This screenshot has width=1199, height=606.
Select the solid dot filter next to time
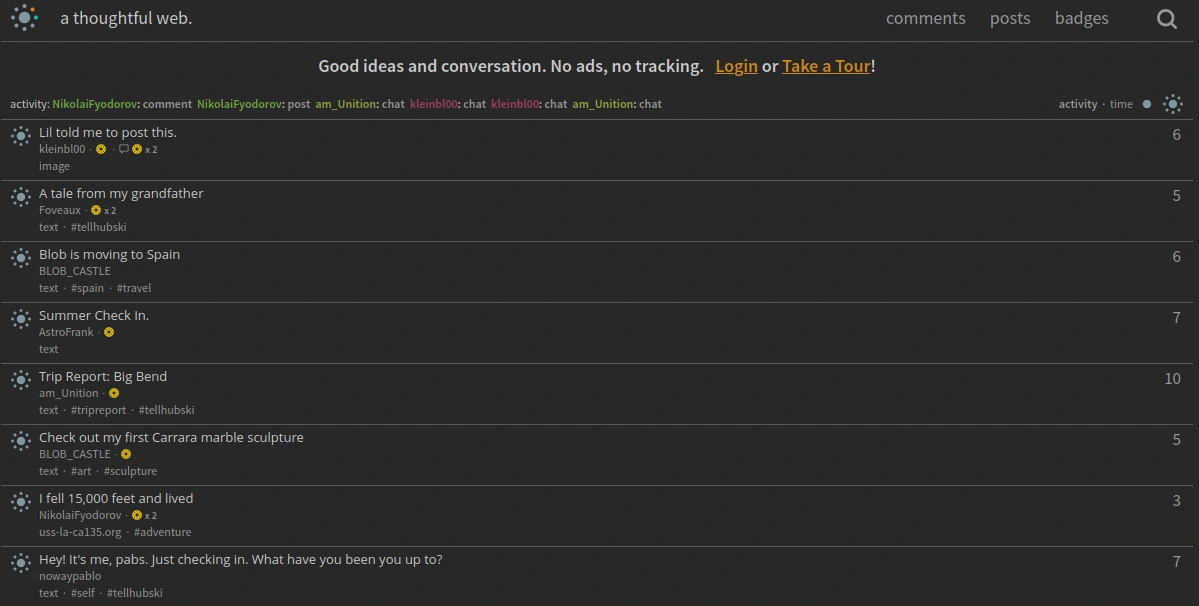pos(1147,104)
